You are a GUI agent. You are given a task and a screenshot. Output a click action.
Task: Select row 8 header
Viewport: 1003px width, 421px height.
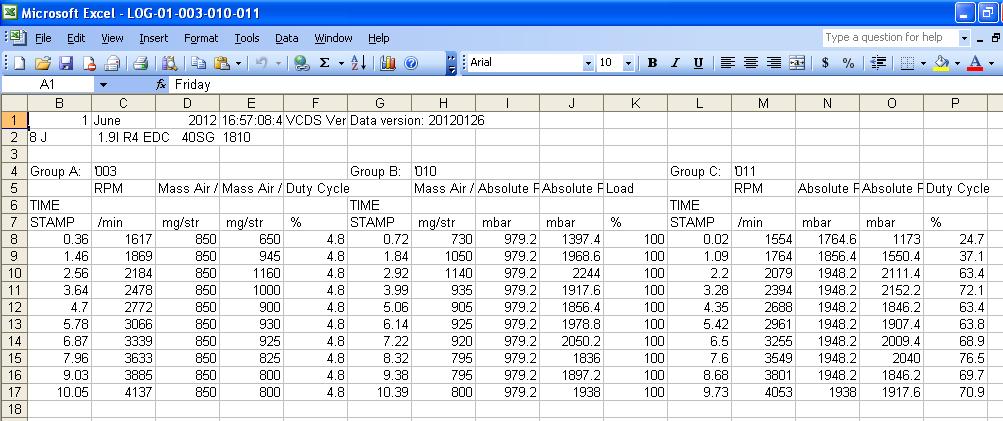coord(14,239)
